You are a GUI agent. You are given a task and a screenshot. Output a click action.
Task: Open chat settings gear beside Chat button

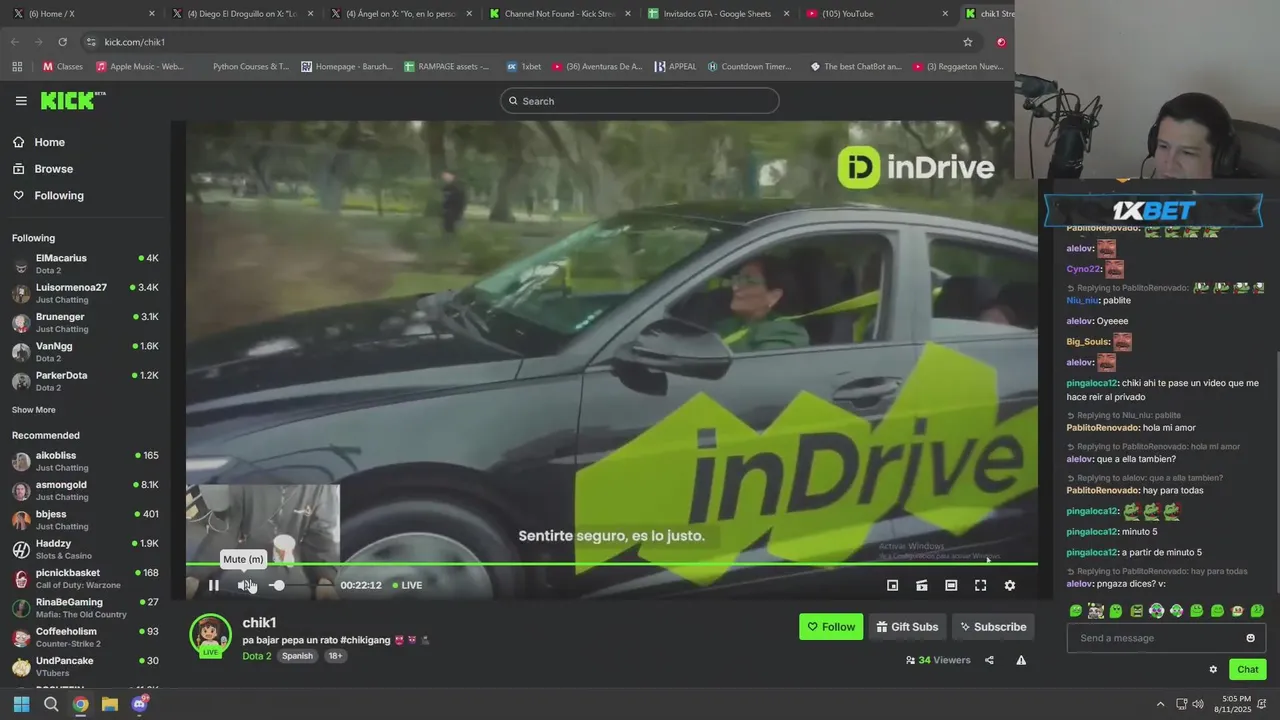[1213, 670]
